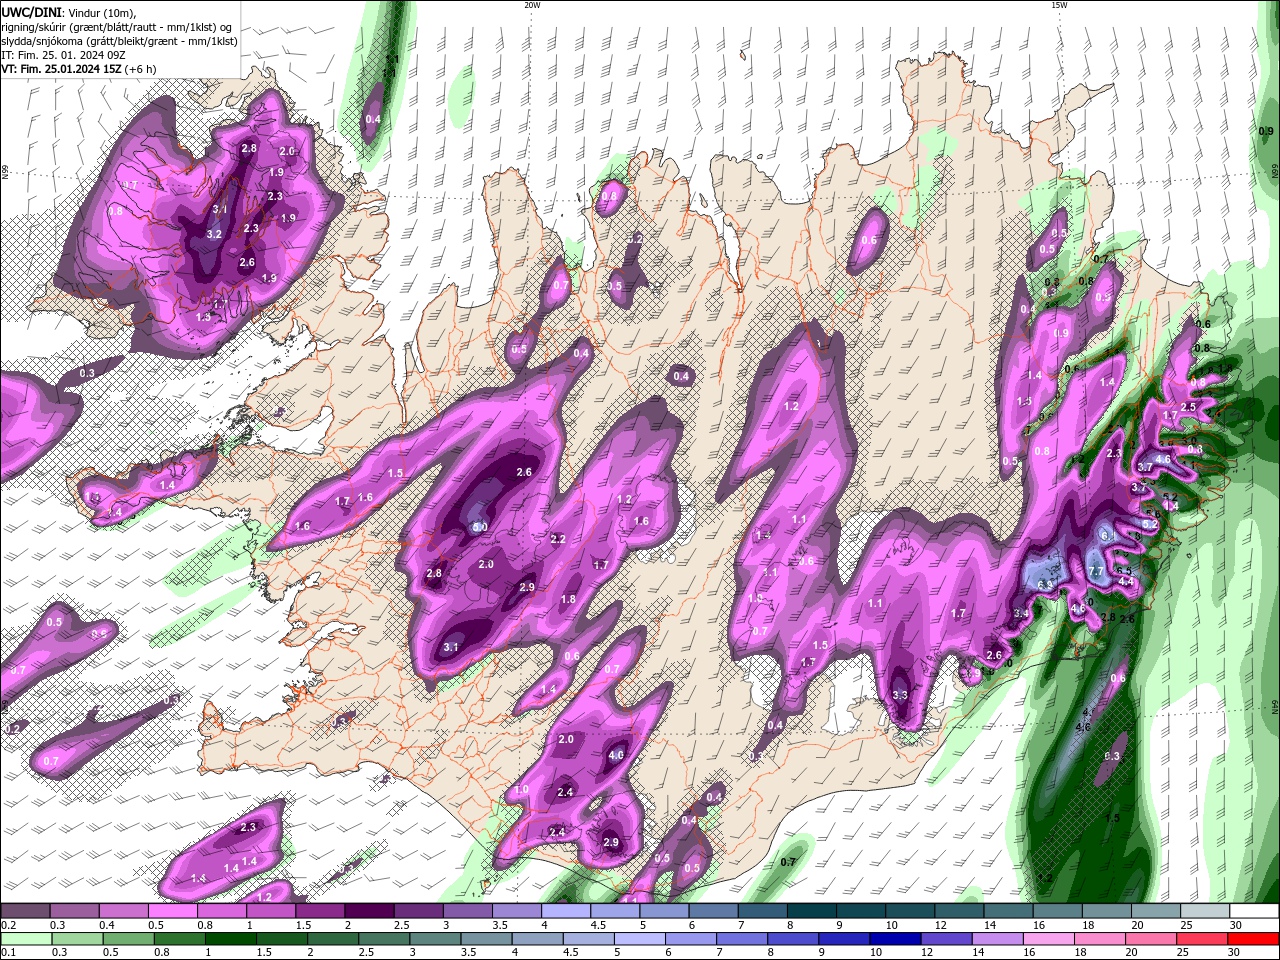Click the blue 8 swatch in lower legend
This screenshot has height=960, width=1280.
[793, 939]
